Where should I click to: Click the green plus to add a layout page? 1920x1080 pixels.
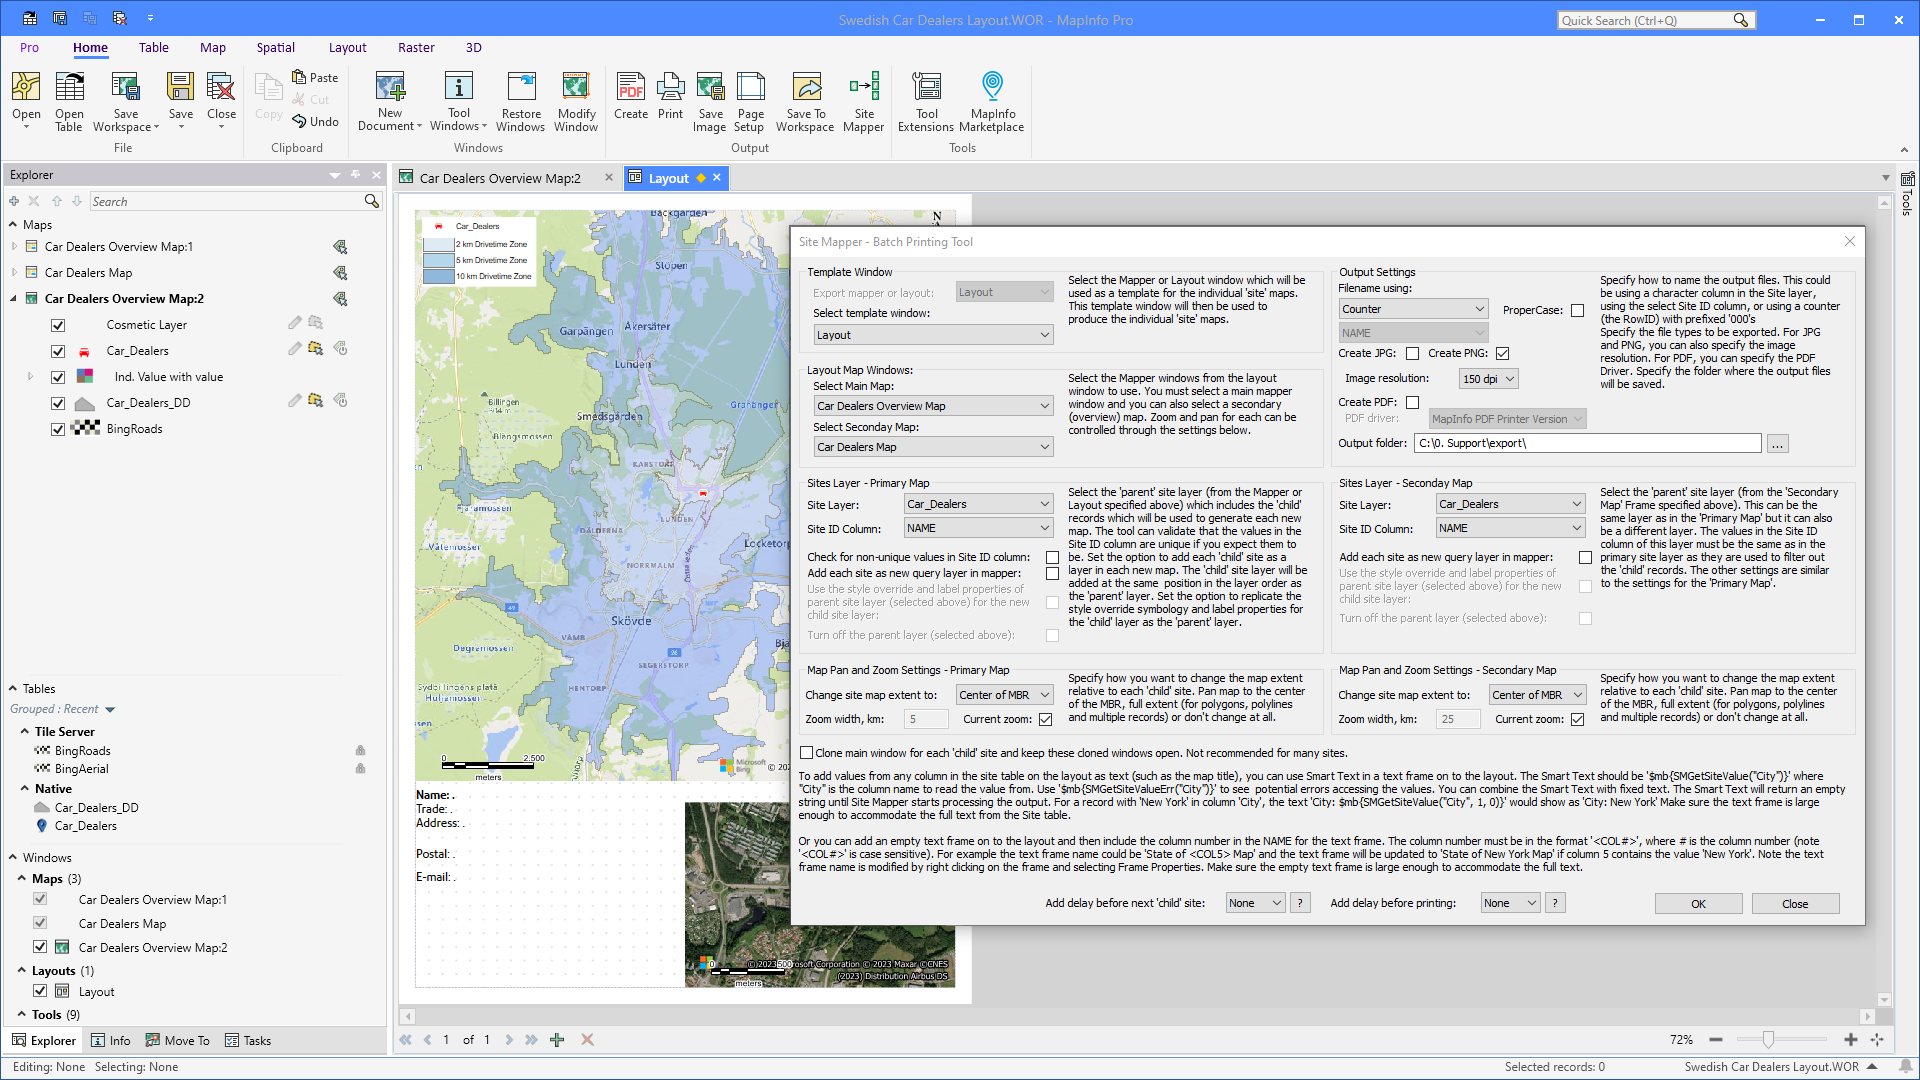pos(557,1040)
